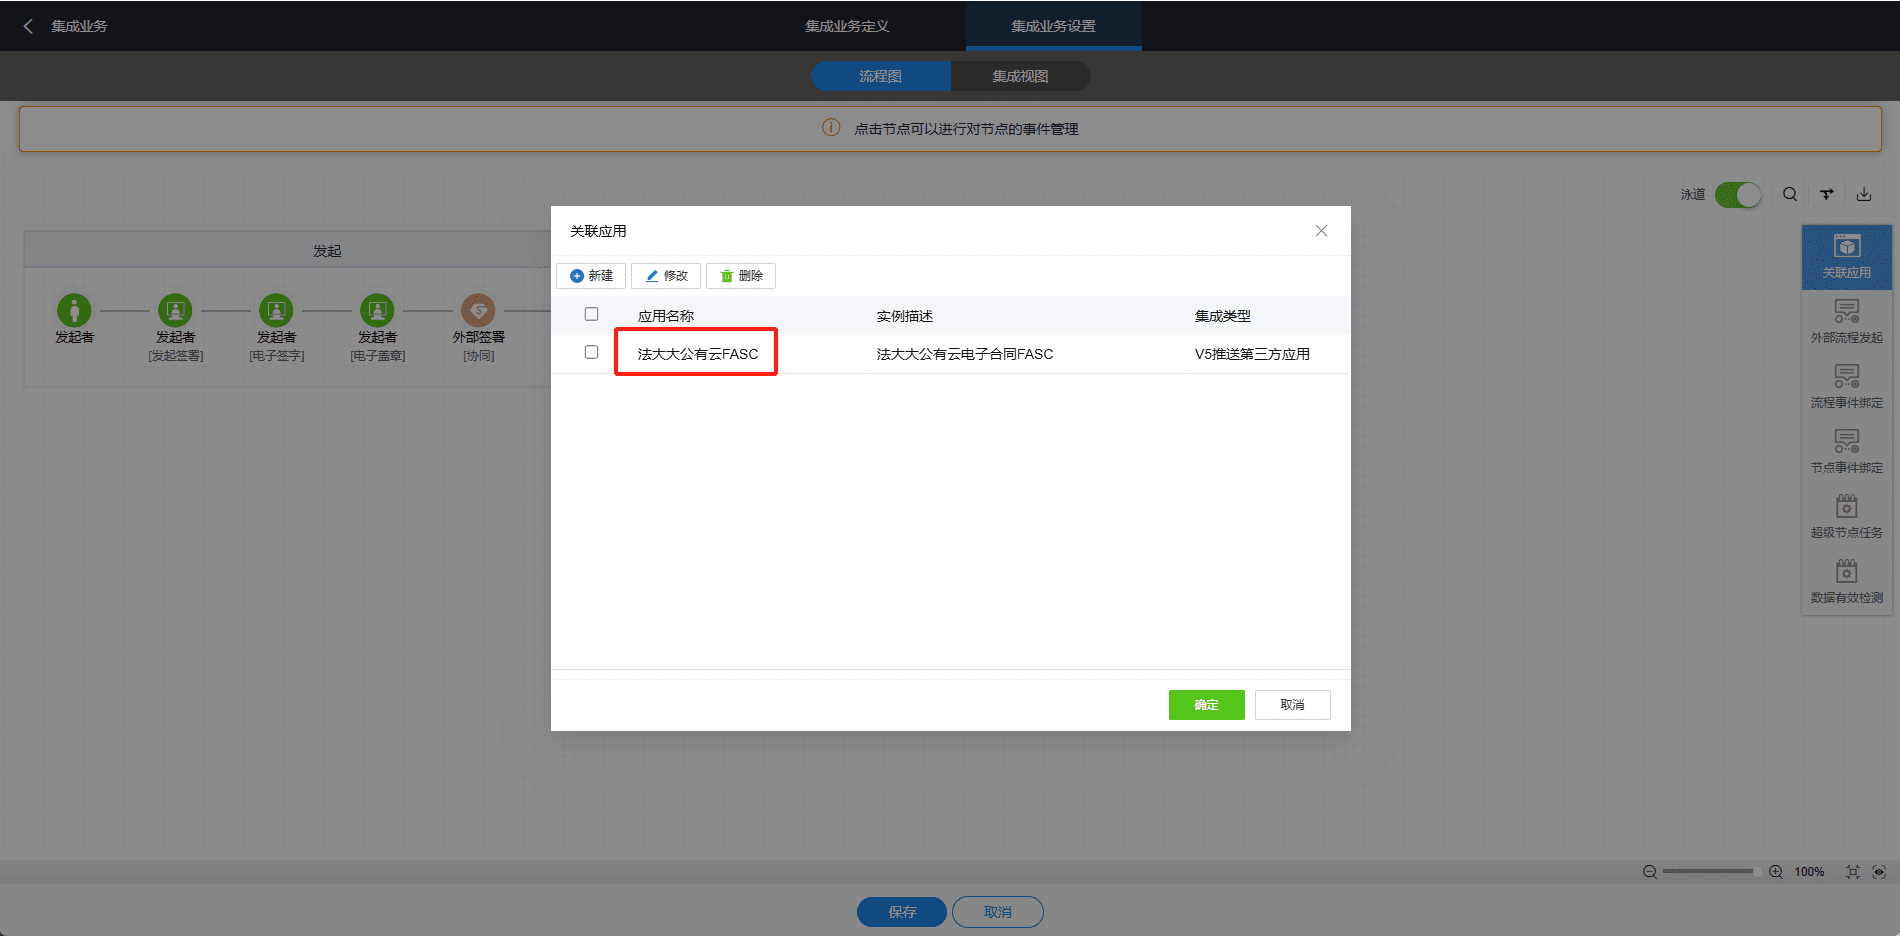This screenshot has height=936, width=1900.
Task: Click the zoom slider track
Action: [x=1711, y=872]
